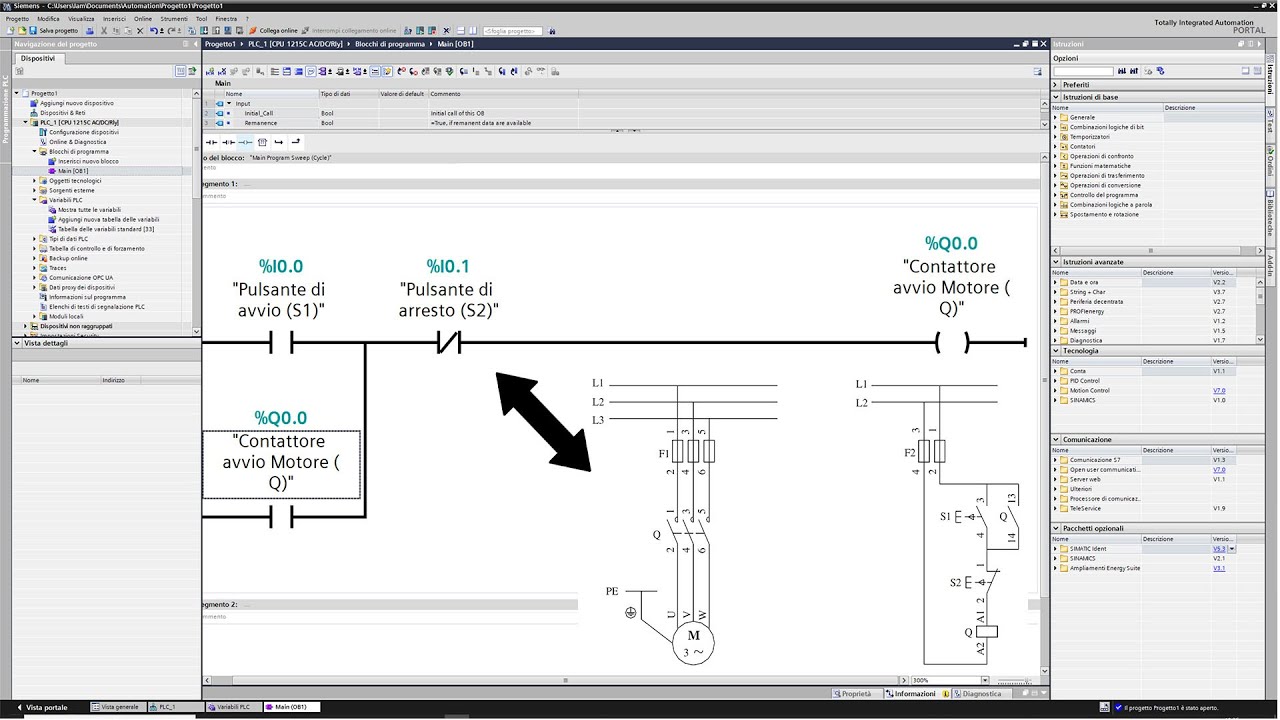Open the Variabili PLC taskbar tab
The height and width of the screenshot is (720, 1280).
(233, 707)
